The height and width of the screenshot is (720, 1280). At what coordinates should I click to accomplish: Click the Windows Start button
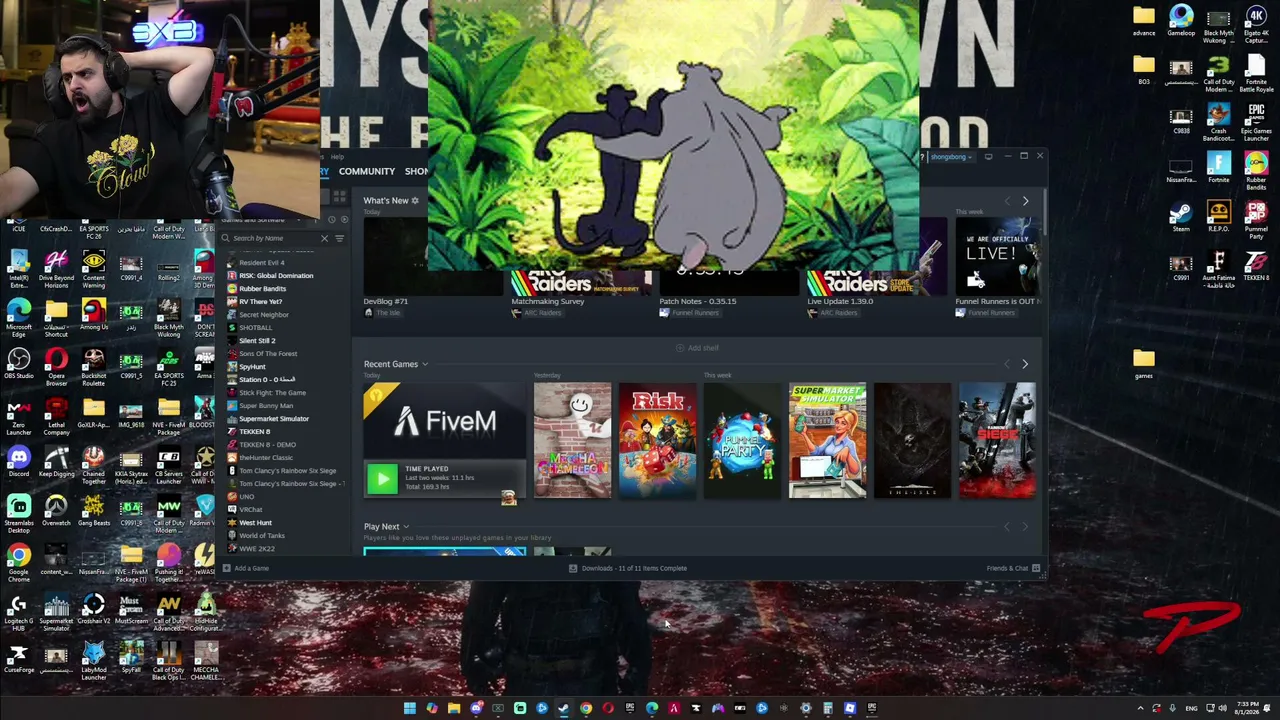point(410,708)
